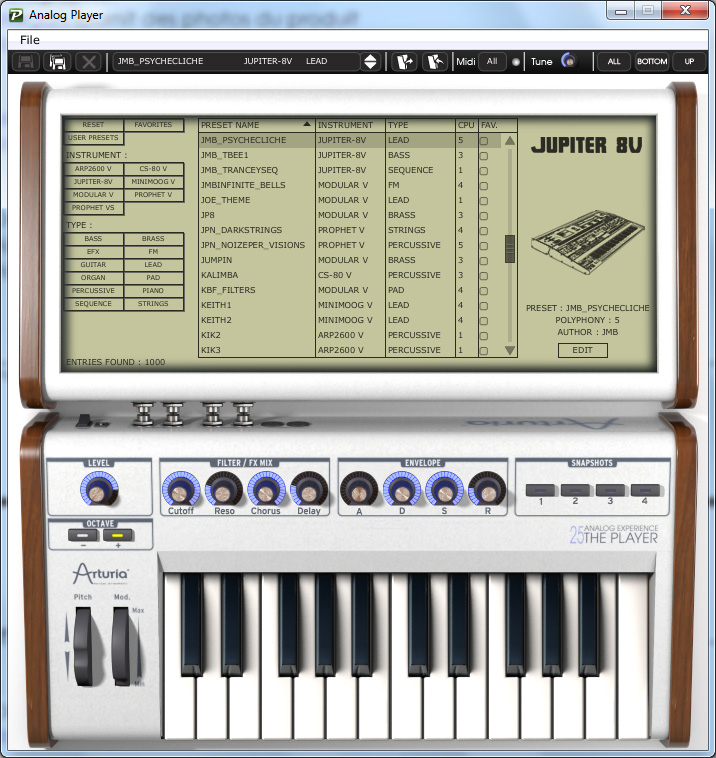Click the Delay FX mix knob
The image size is (716, 758).
click(309, 489)
